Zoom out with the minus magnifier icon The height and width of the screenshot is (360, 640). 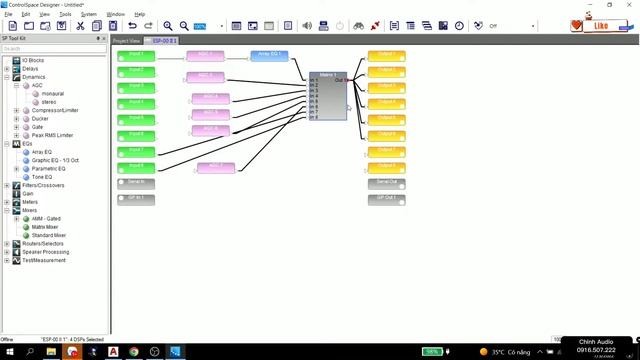tap(184, 26)
